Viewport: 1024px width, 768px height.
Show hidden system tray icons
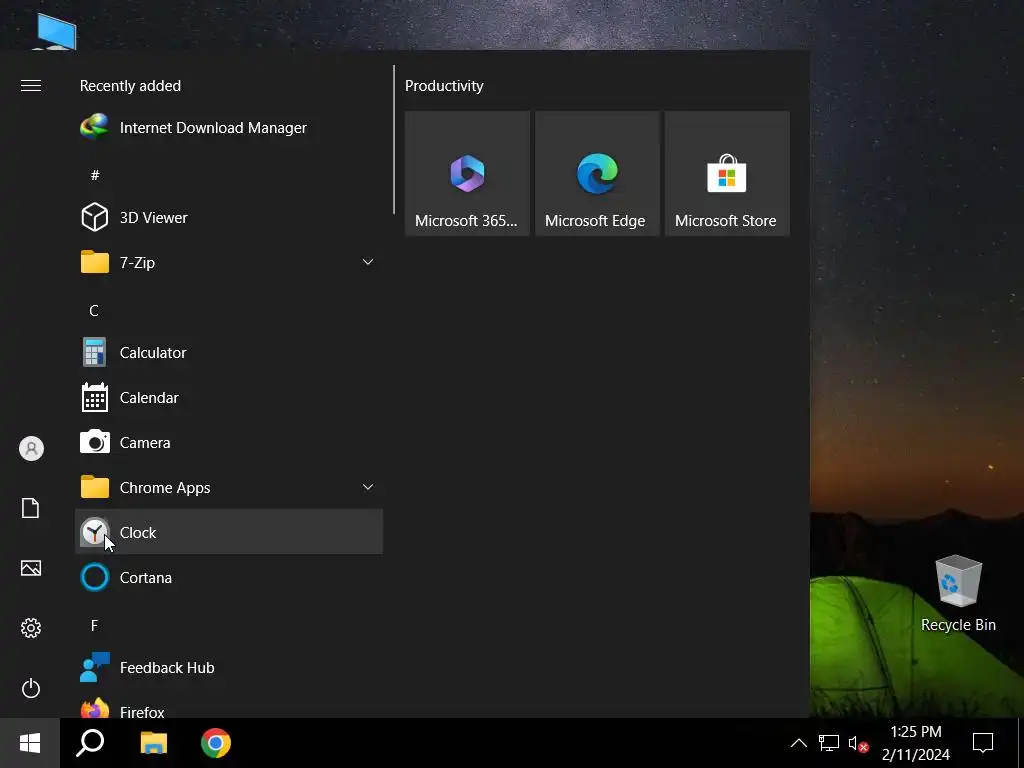799,743
